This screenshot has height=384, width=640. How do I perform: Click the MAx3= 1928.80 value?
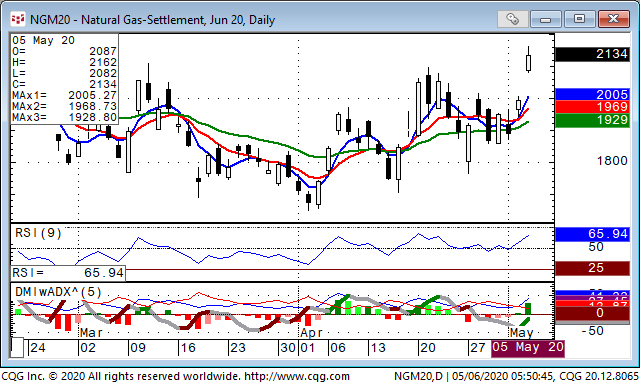coord(64,118)
